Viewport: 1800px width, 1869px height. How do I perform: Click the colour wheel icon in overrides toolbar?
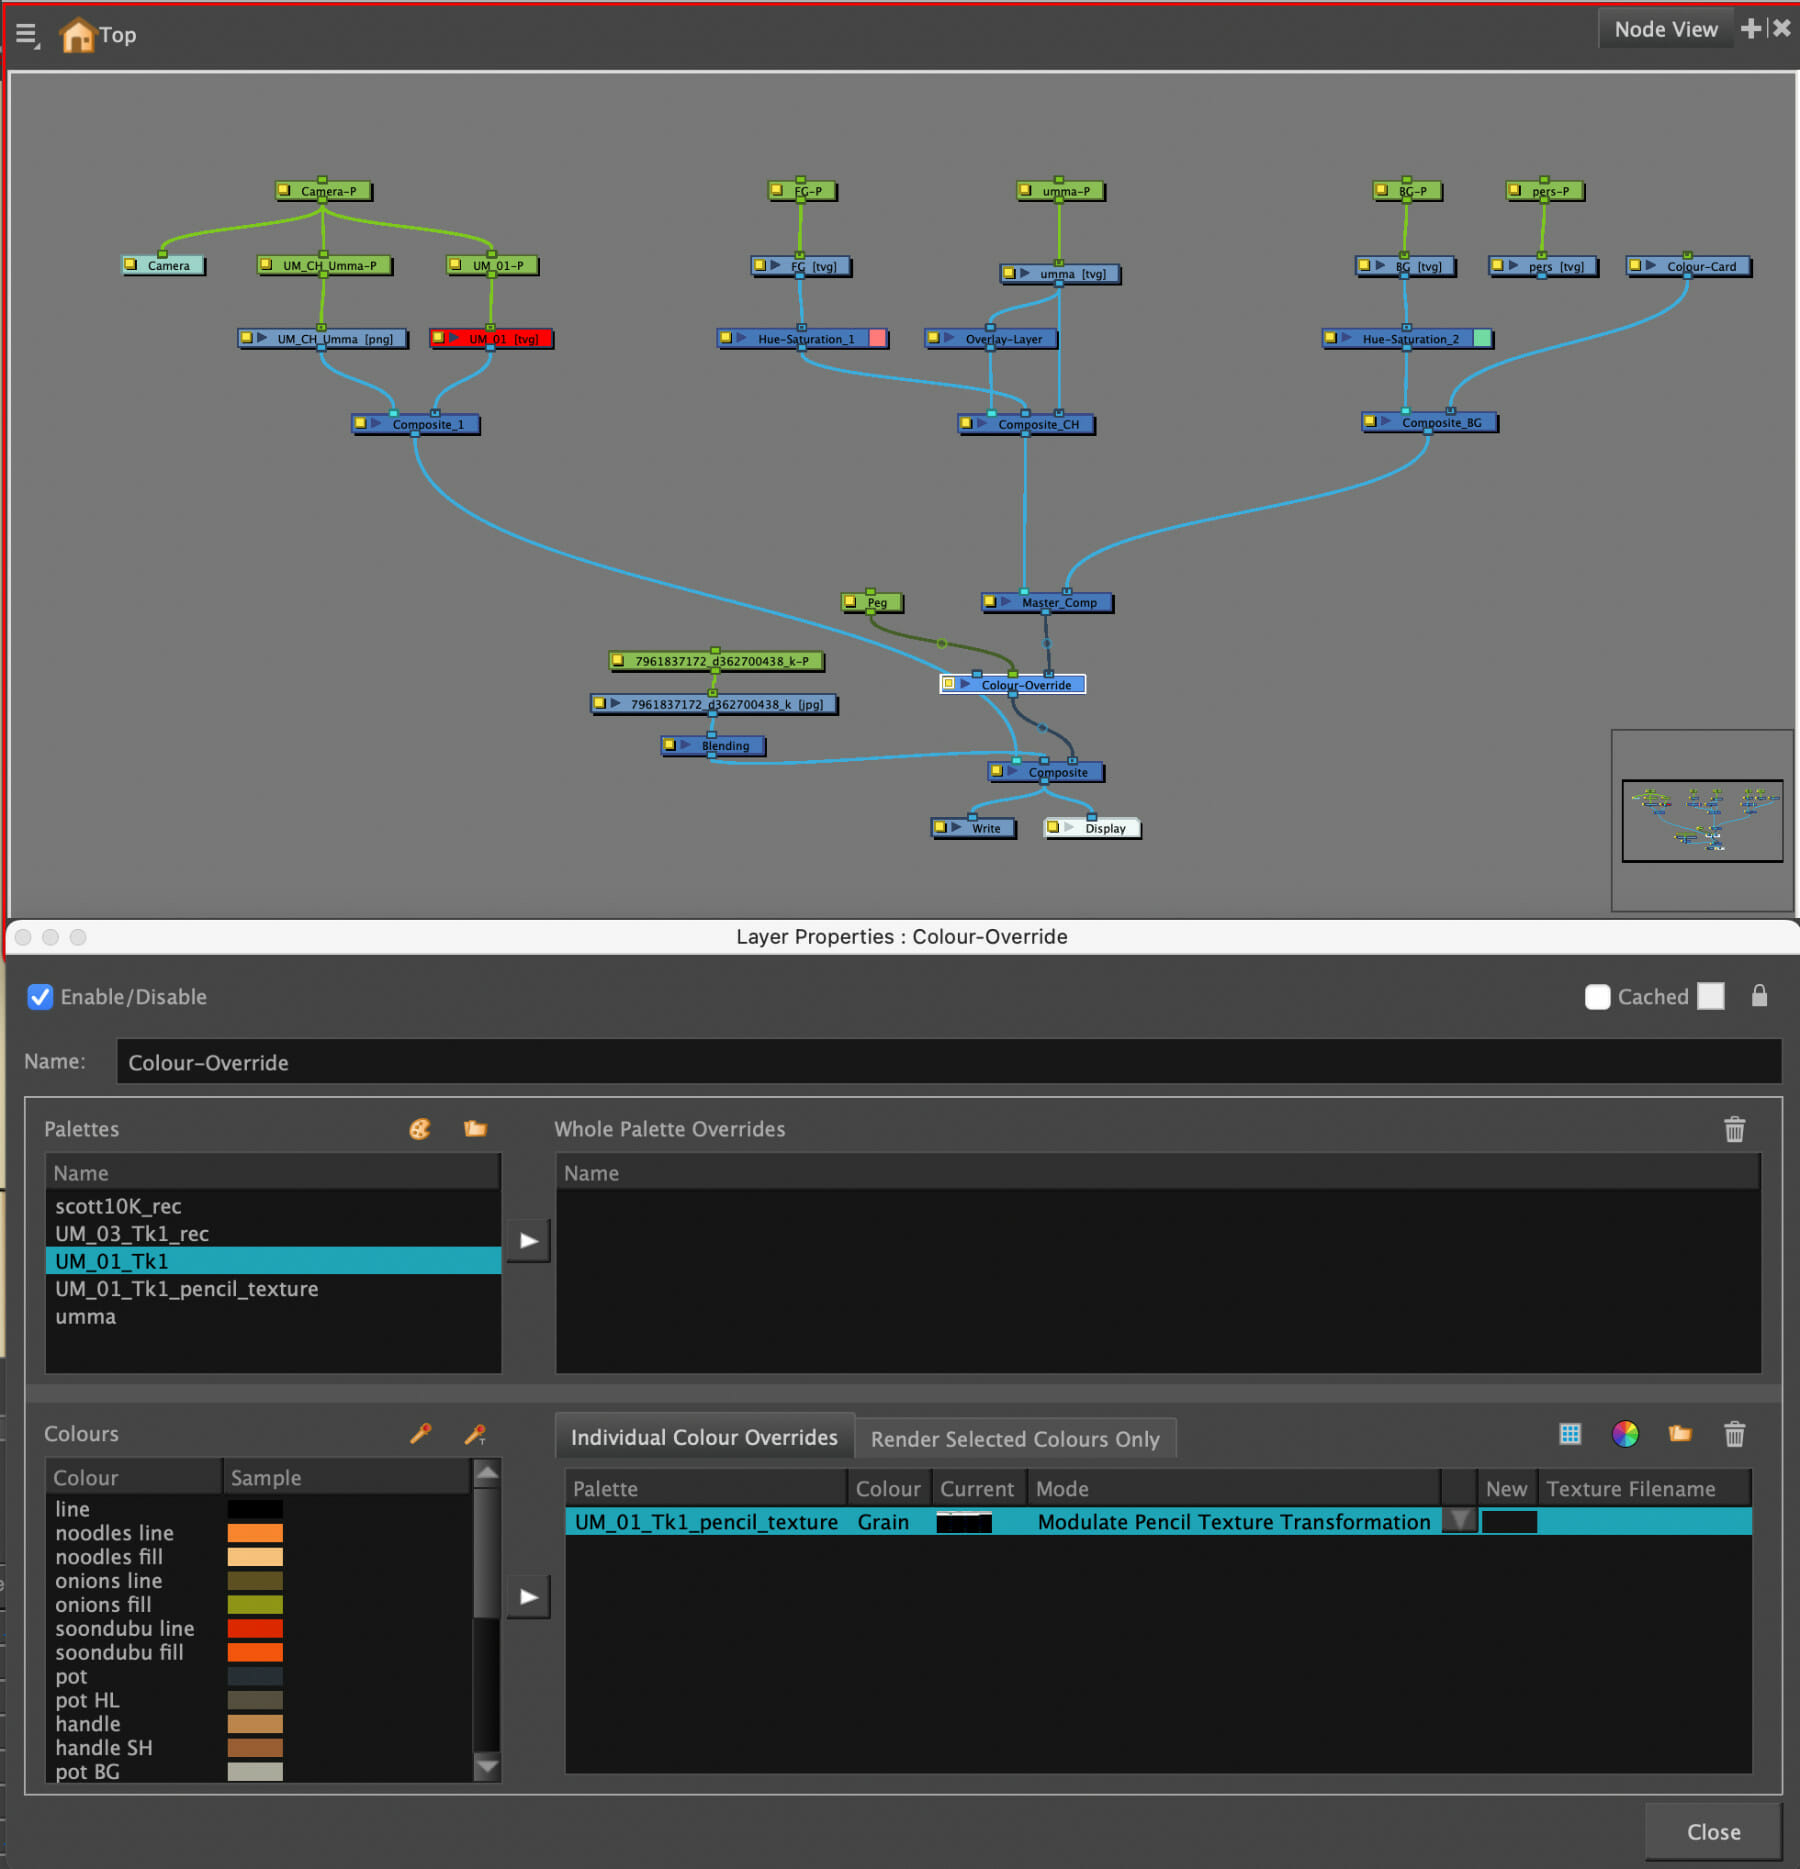pyautogui.click(x=1626, y=1434)
